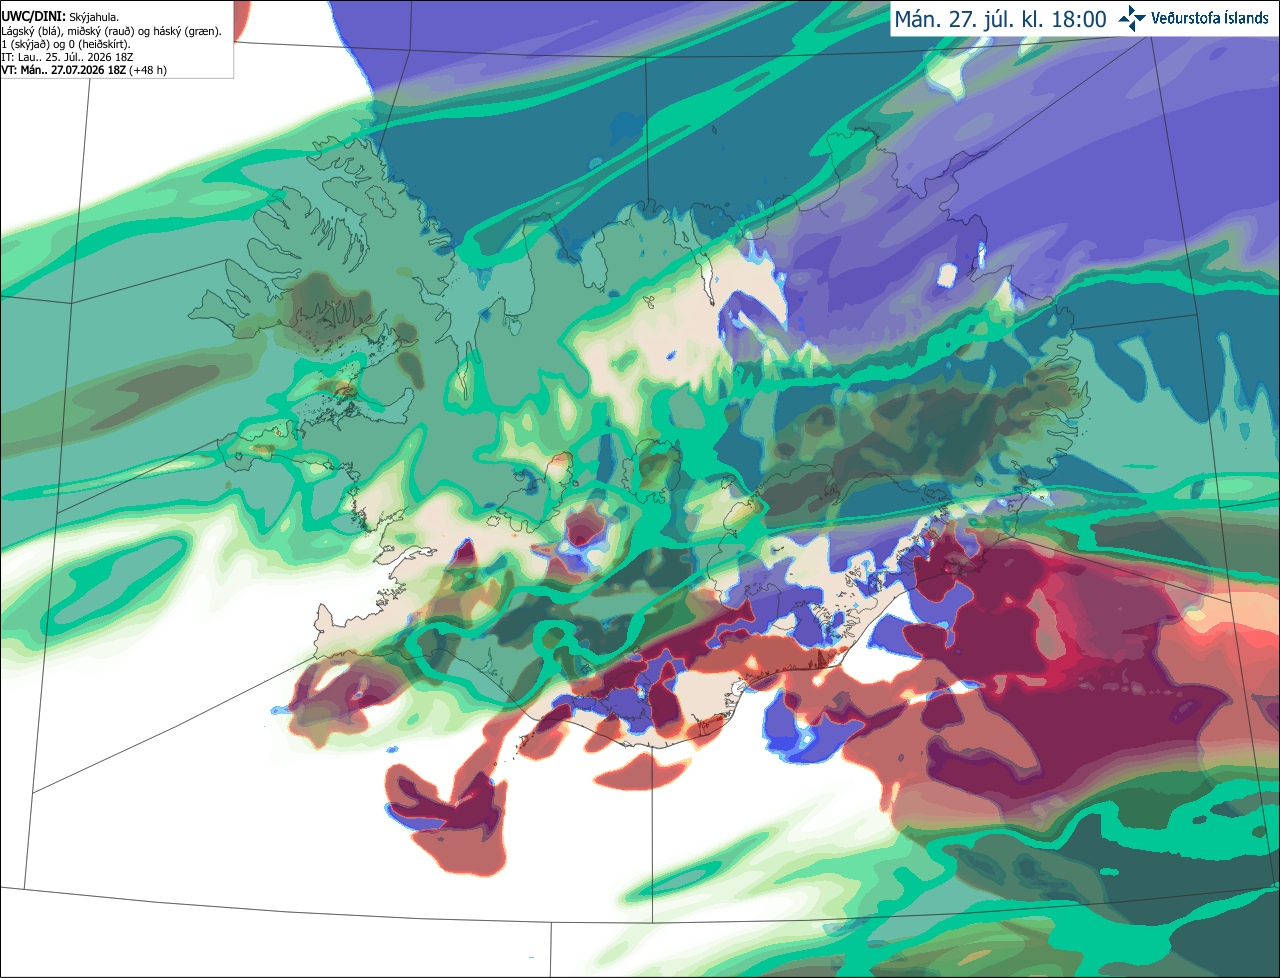The image size is (1280, 978).
Task: Select the UWC/DINI: Skýjahula legend title
Action: 60,17
